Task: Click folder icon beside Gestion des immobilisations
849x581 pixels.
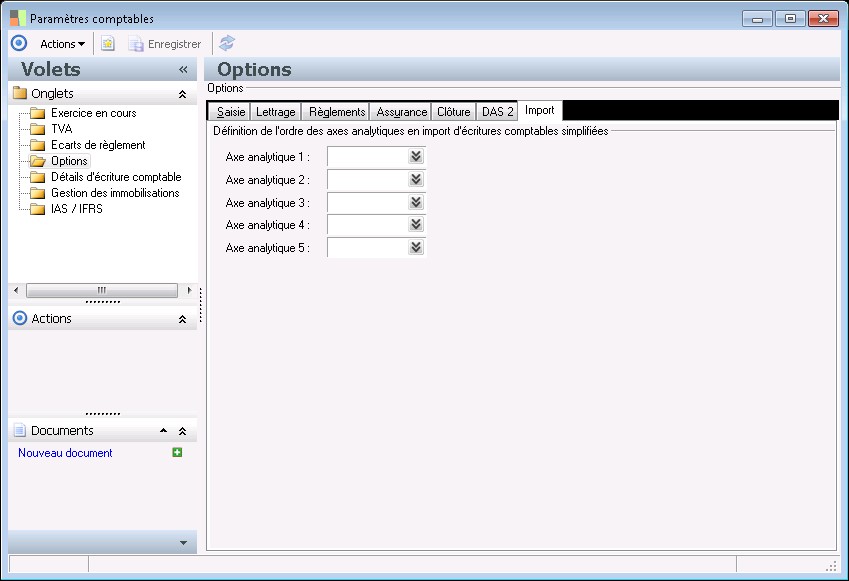Action: click(37, 193)
